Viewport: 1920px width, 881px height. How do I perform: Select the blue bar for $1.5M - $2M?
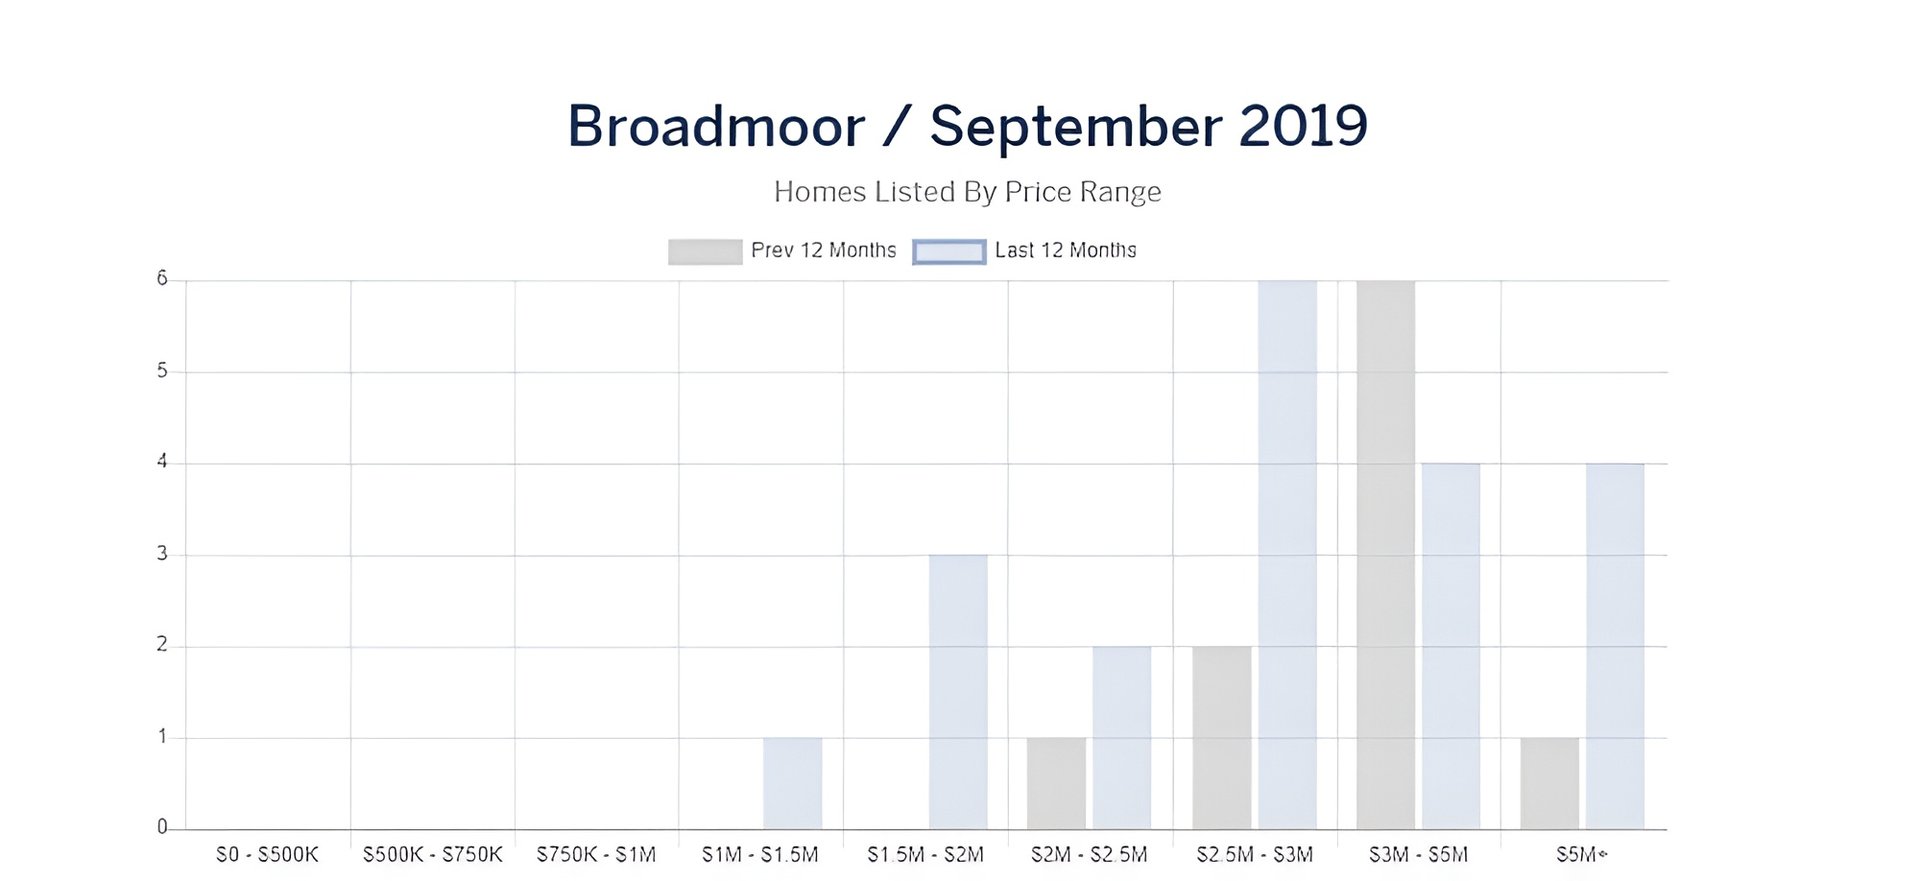[957, 692]
